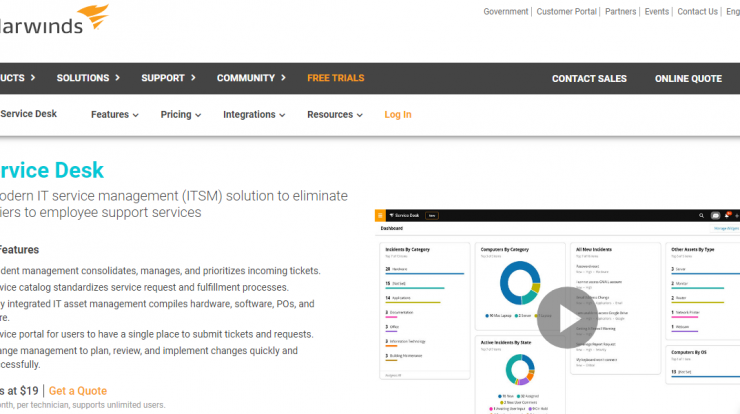Click the chat bubble icon in the dashboard preview
Screen dimensions: 740x414
coord(715,216)
